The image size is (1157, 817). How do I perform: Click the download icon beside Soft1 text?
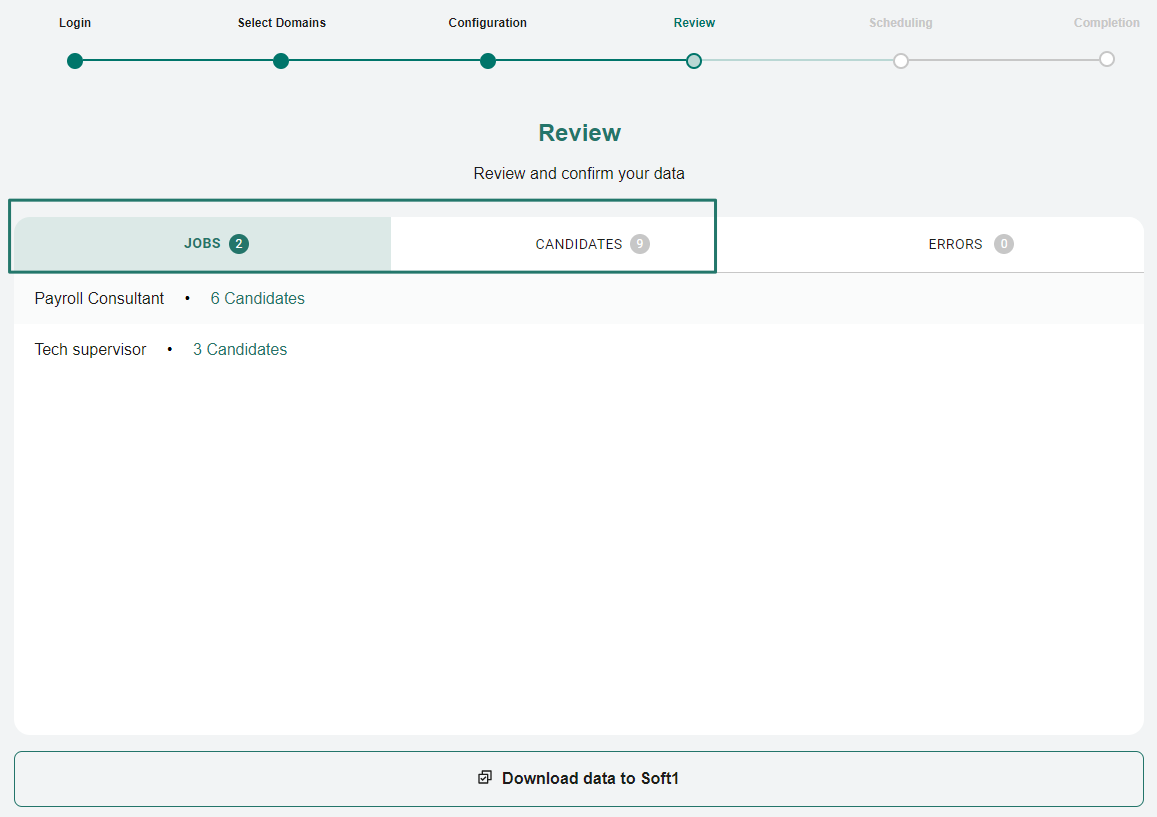click(x=485, y=778)
